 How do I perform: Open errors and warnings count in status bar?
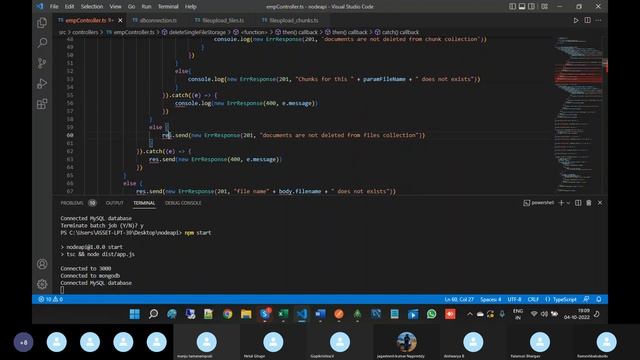pos(51,299)
